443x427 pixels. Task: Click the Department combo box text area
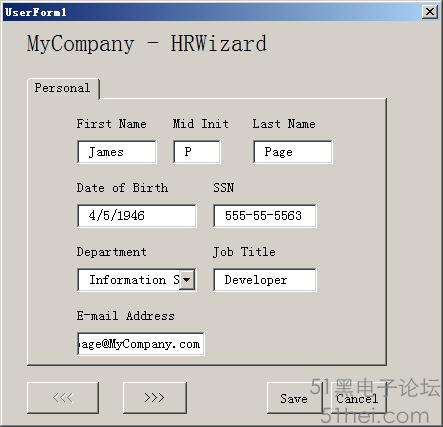tap(129, 280)
